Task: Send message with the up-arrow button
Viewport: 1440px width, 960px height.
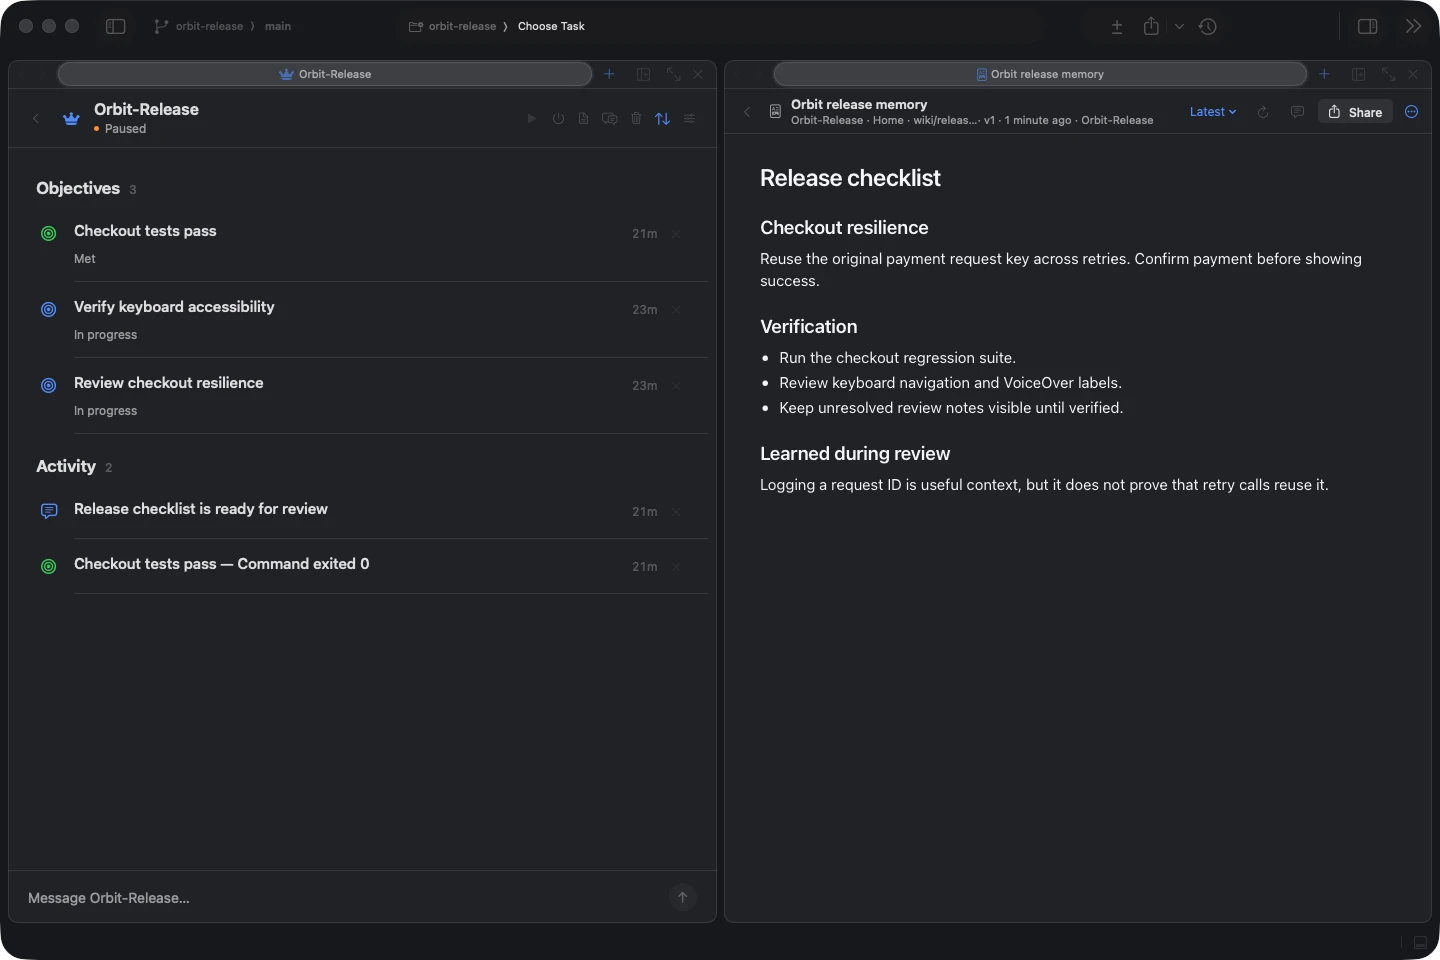Action: tap(683, 897)
